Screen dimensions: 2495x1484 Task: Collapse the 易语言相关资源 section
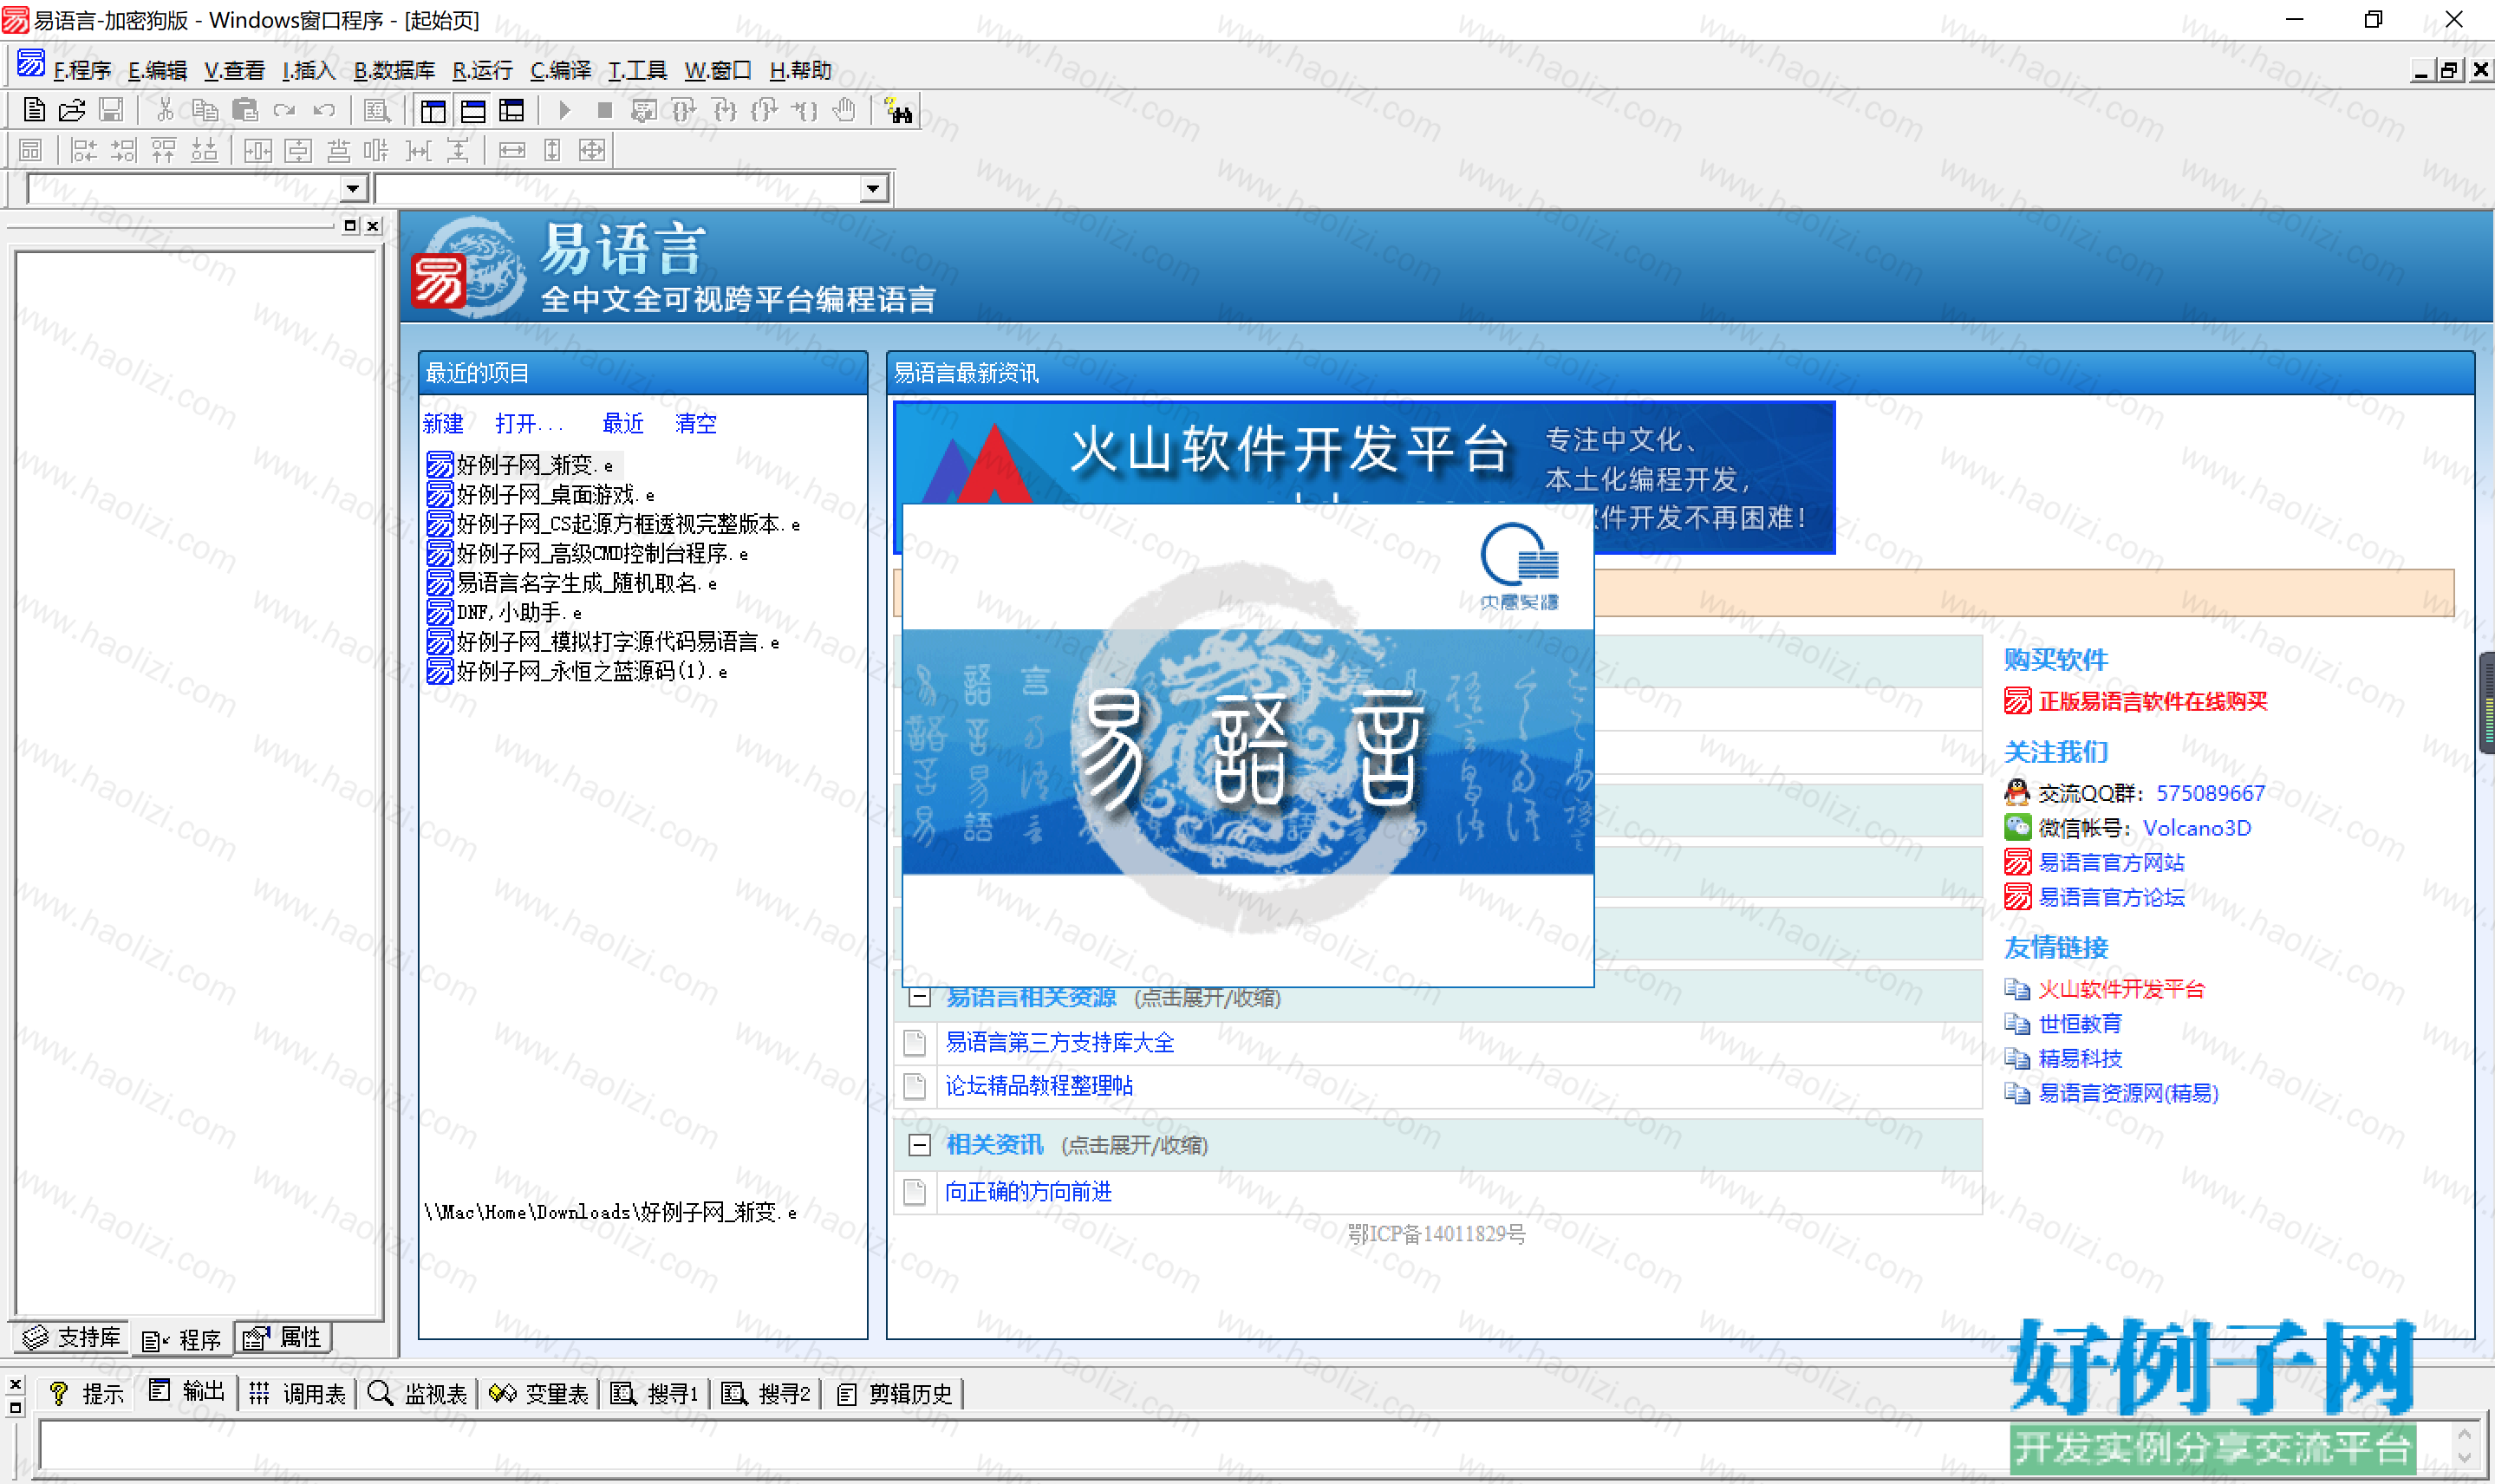coord(919,997)
